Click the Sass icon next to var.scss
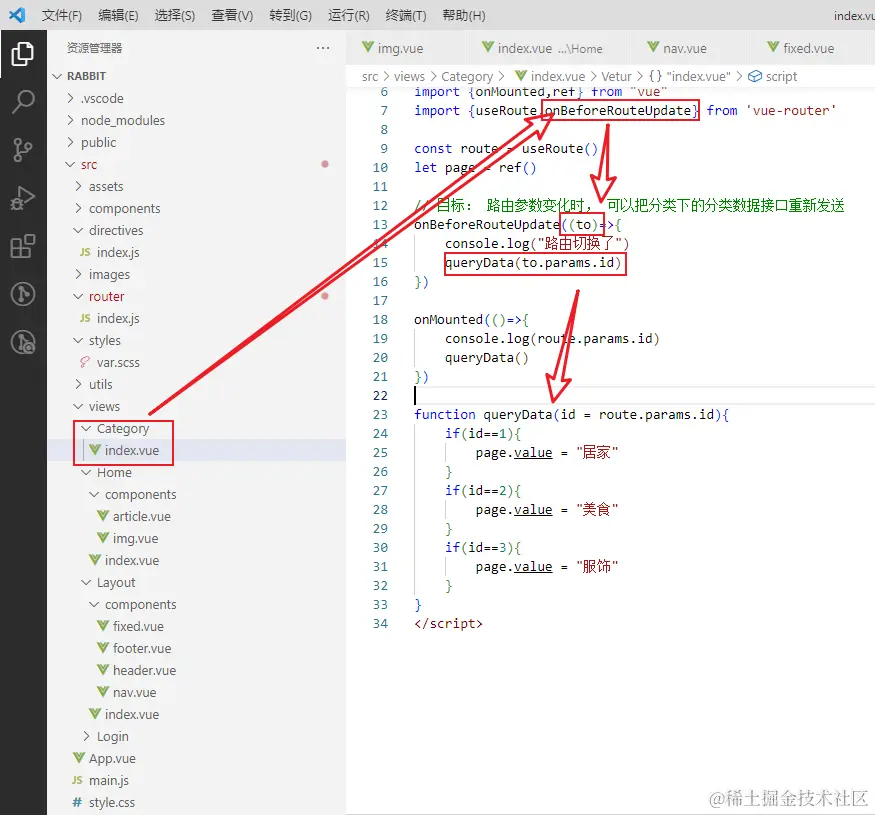This screenshot has width=875, height=815. pyautogui.click(x=85, y=362)
